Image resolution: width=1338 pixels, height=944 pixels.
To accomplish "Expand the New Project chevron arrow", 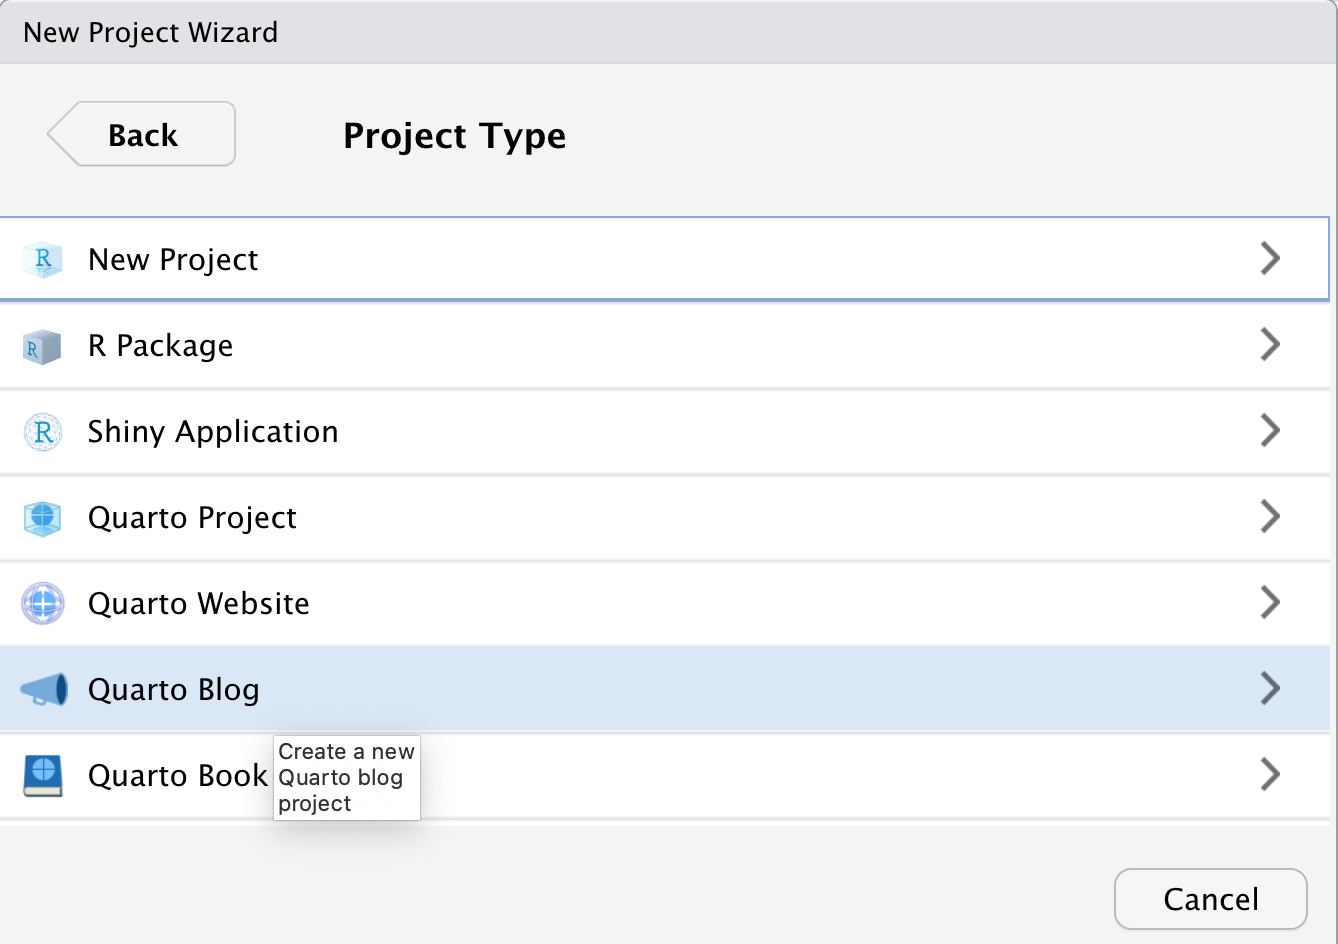I will [1270, 259].
